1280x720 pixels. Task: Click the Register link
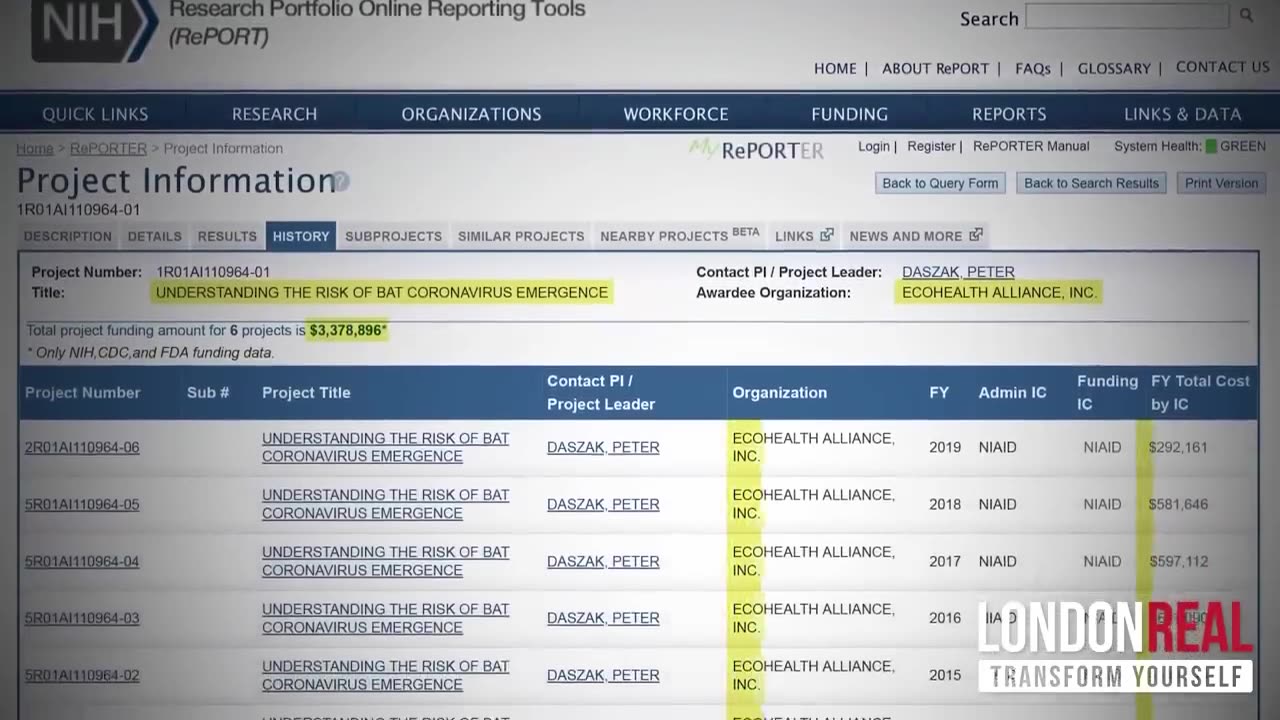[931, 146]
